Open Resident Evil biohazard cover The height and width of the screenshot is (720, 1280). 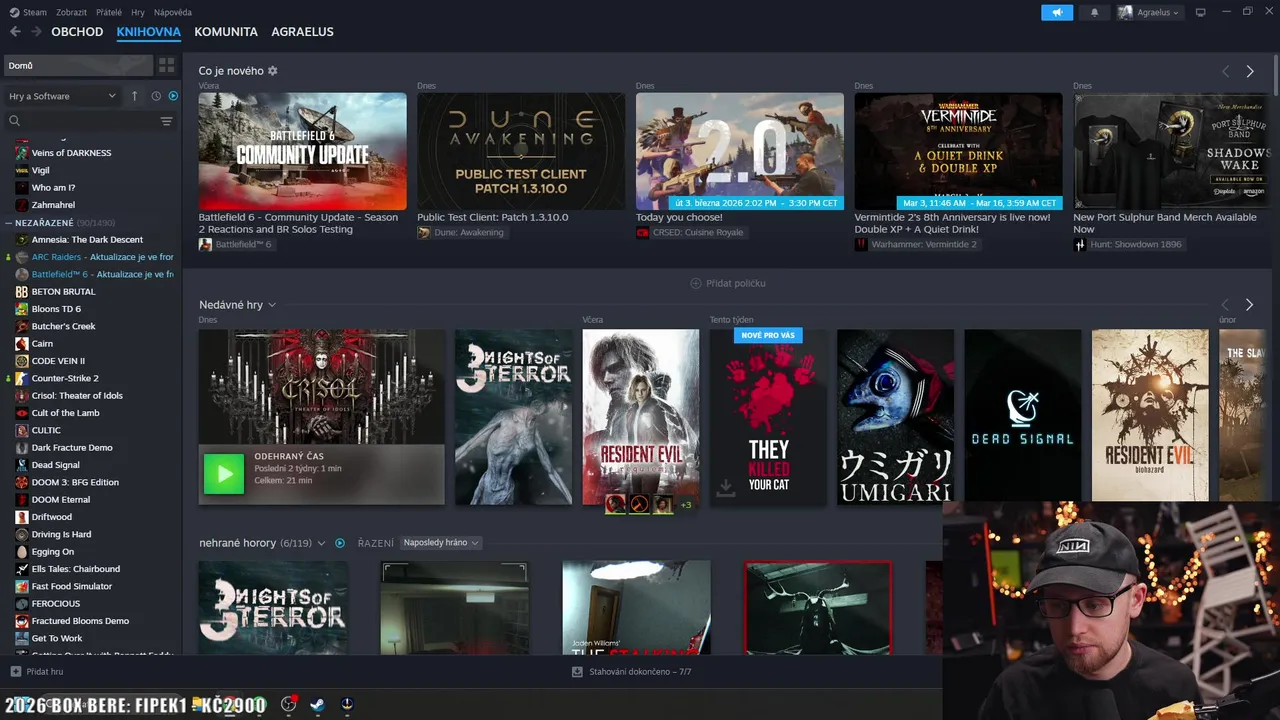tap(1150, 415)
